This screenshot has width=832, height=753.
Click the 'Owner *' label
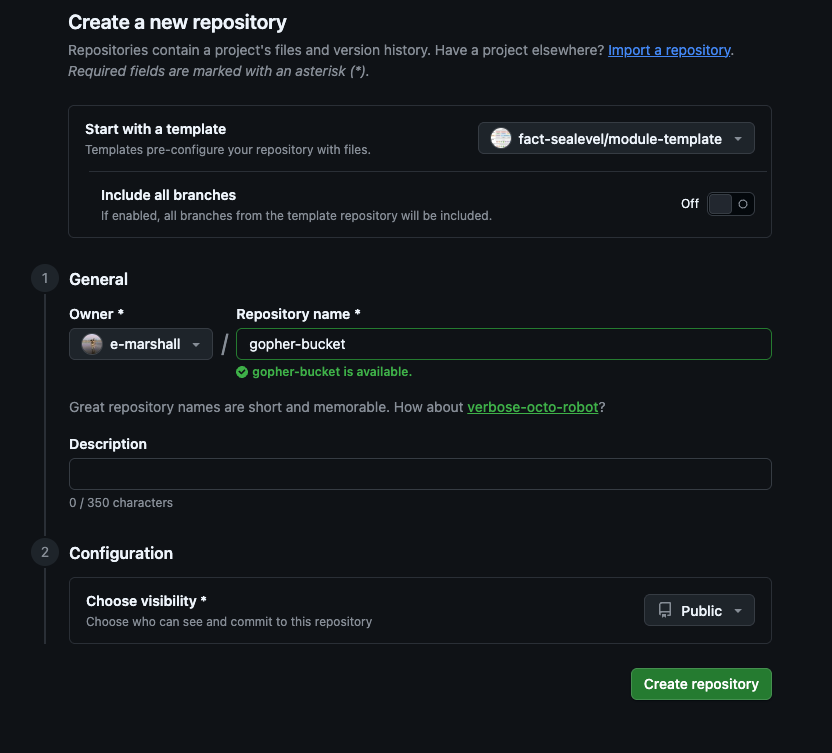point(97,314)
